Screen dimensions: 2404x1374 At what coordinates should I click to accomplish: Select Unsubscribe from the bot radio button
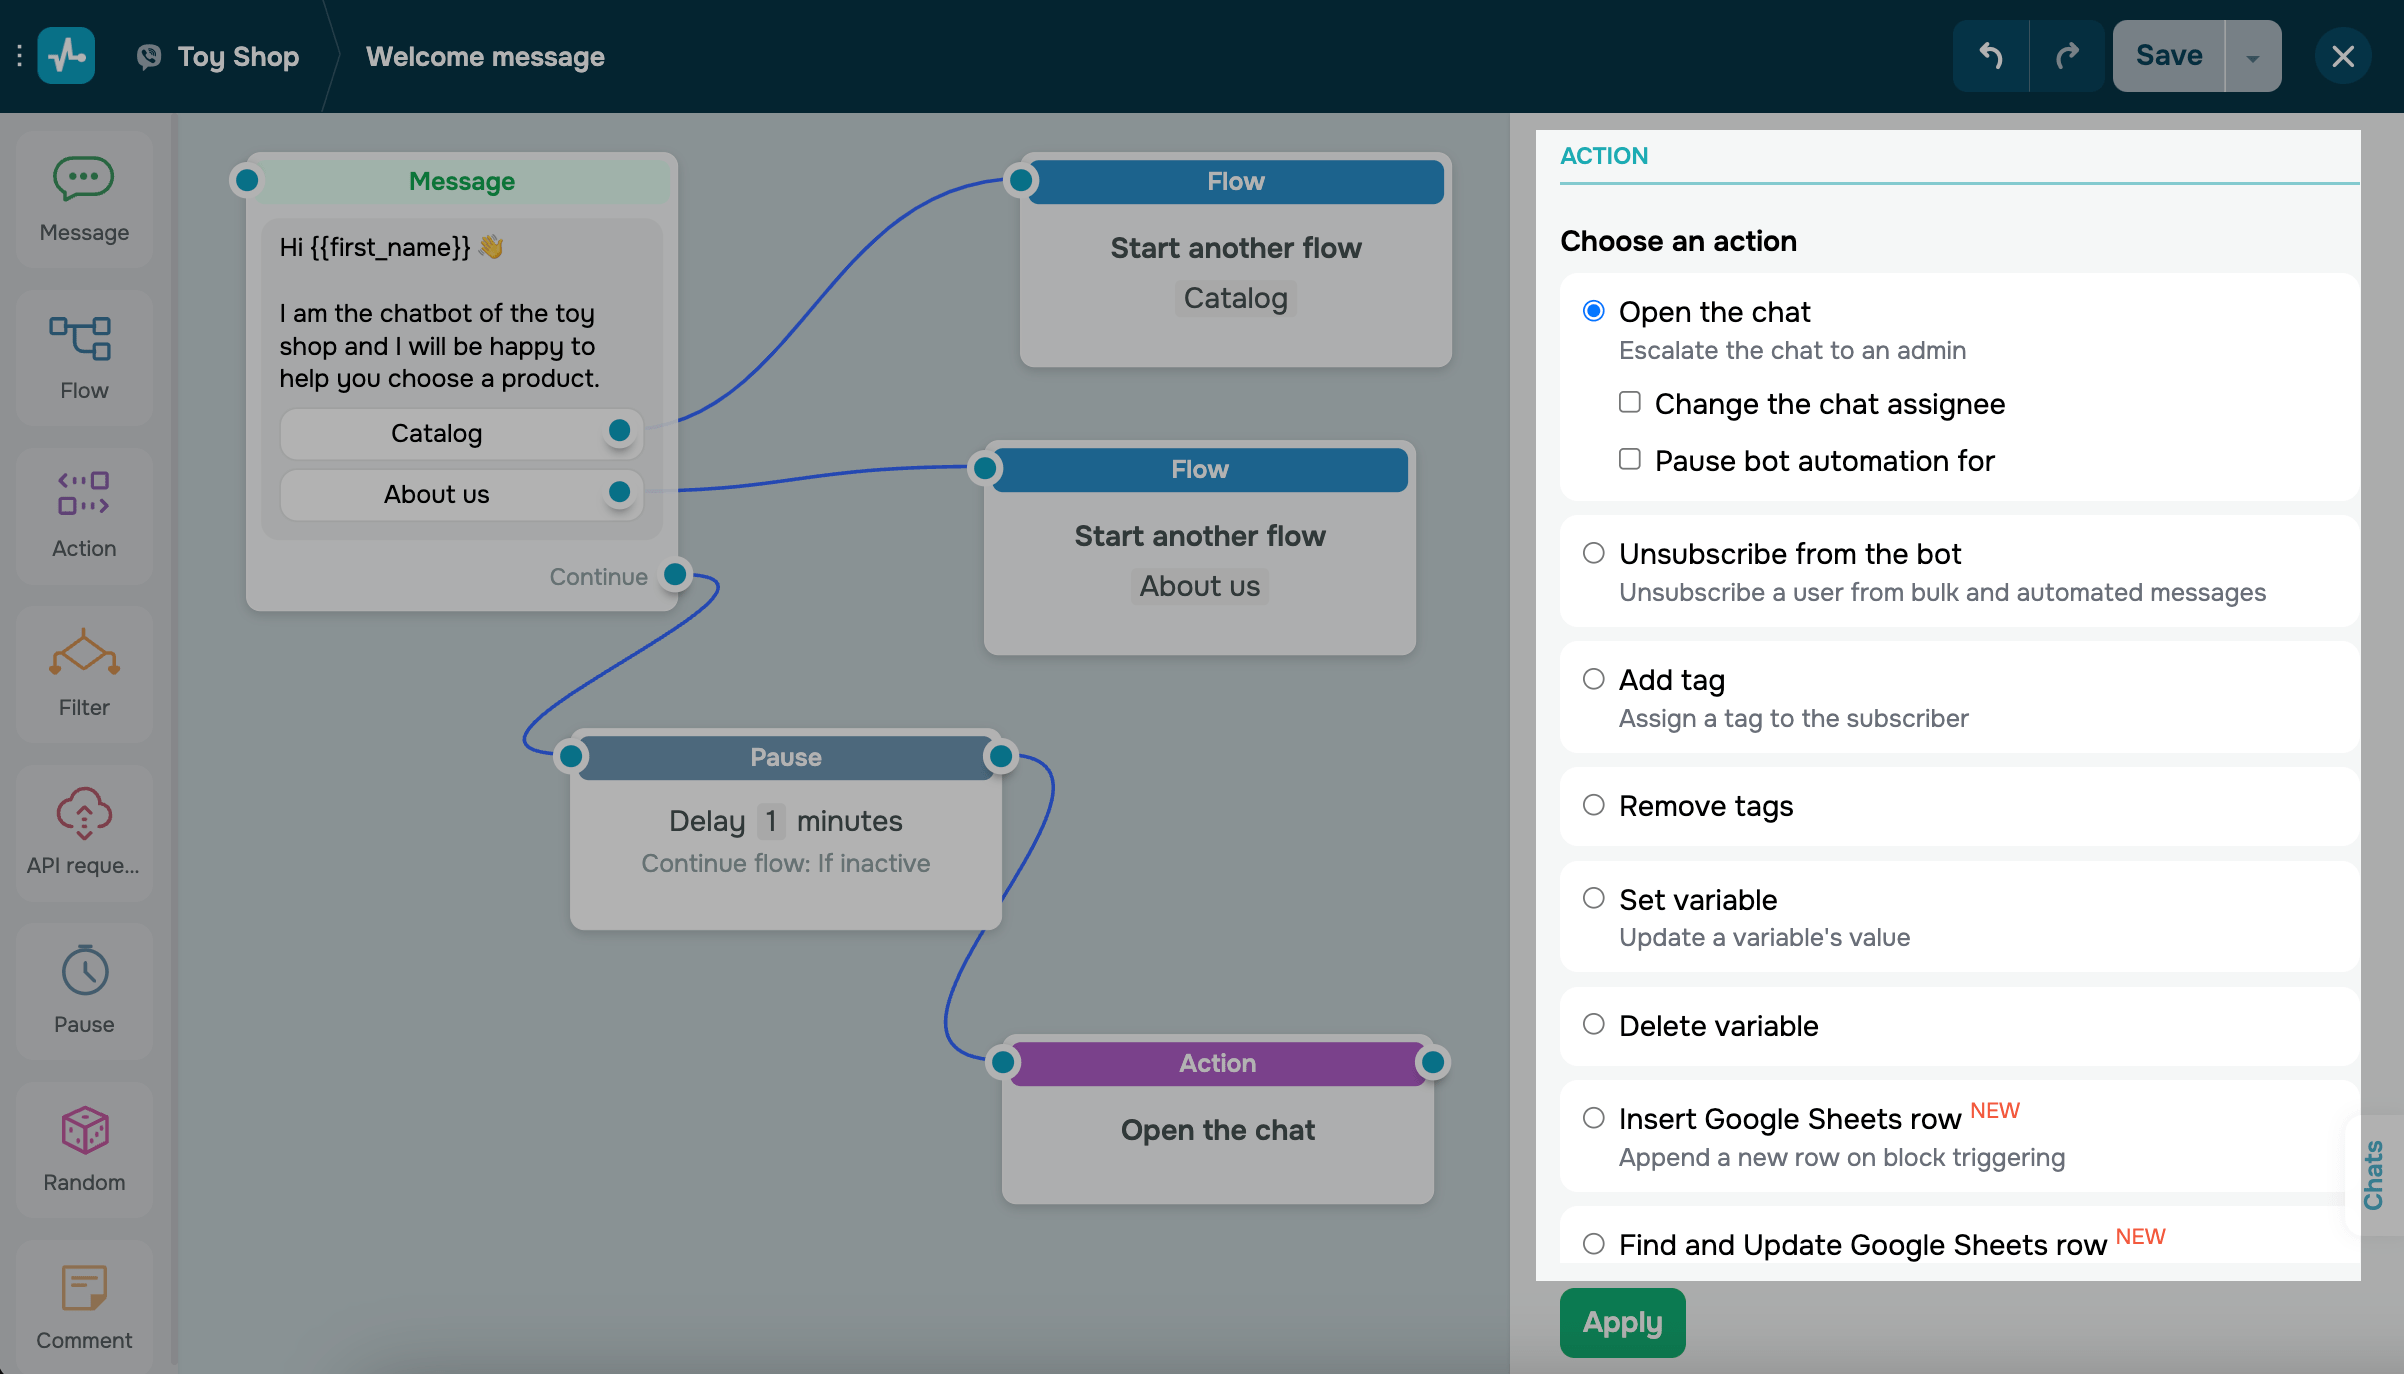1594,553
